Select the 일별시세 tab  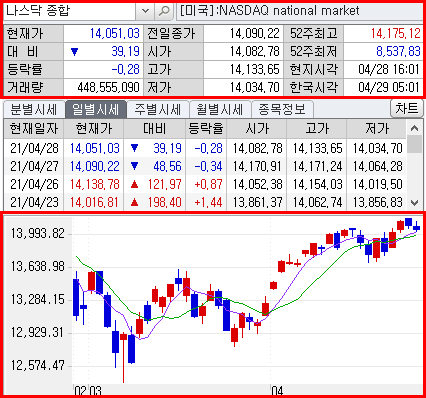tap(96, 109)
